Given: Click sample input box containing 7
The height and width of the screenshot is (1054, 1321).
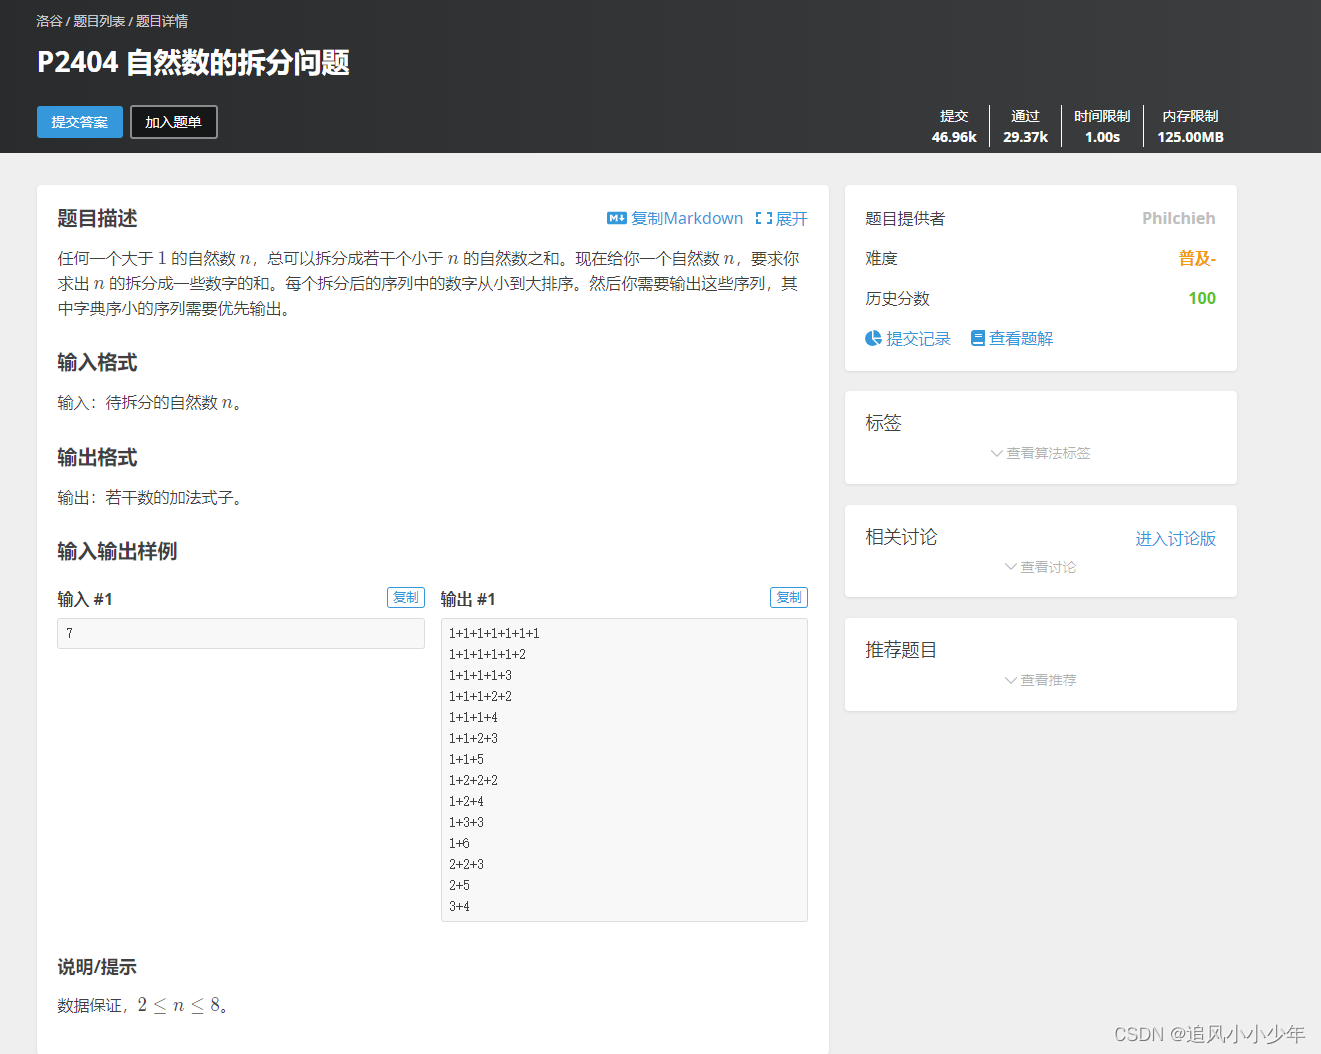Looking at the screenshot, I should pyautogui.click(x=241, y=633).
